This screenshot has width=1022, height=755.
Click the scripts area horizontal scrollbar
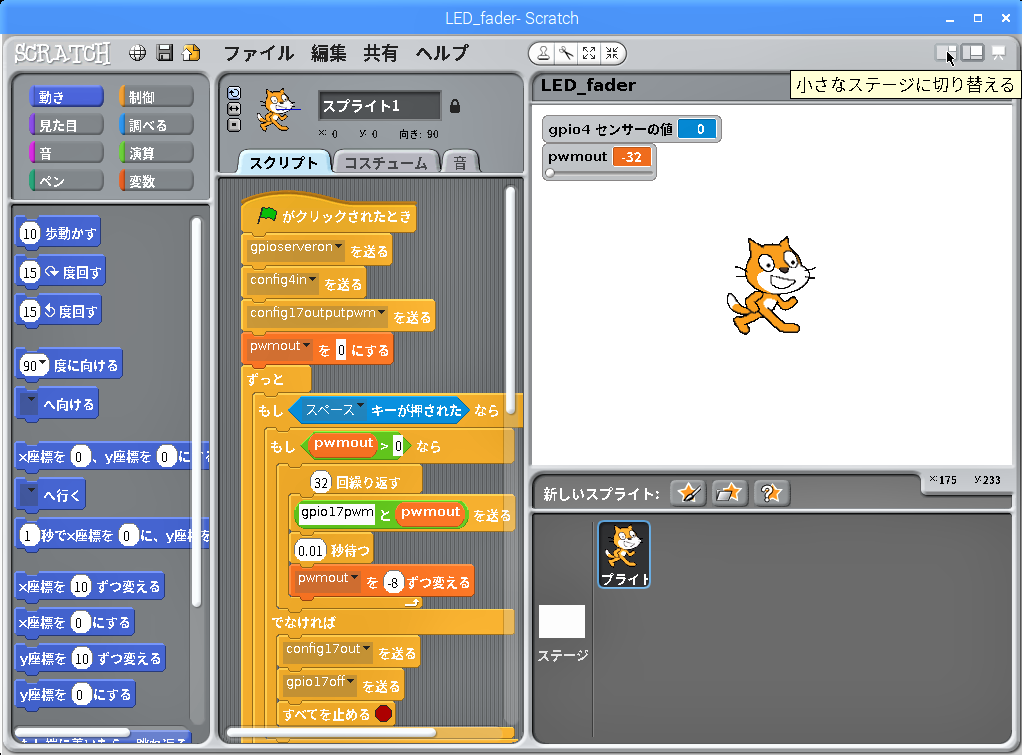330,732
